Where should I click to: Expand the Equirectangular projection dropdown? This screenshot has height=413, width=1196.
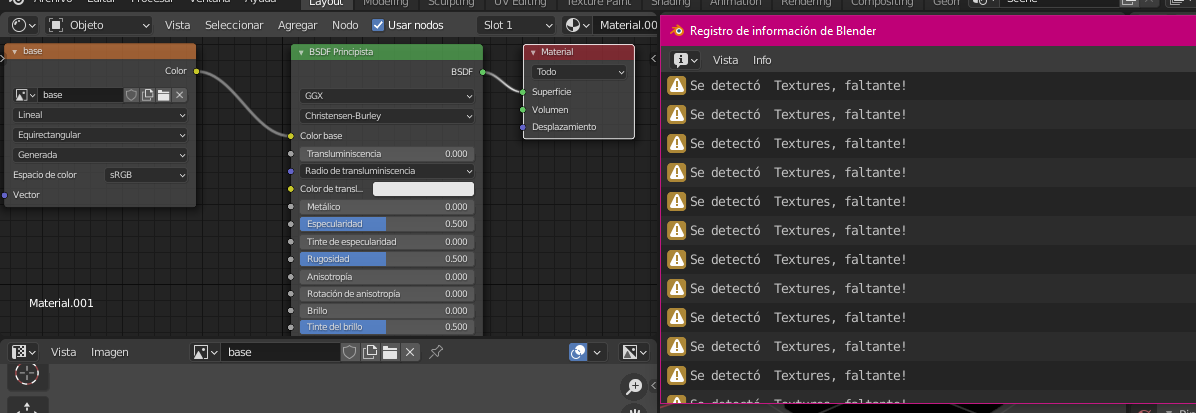100,135
